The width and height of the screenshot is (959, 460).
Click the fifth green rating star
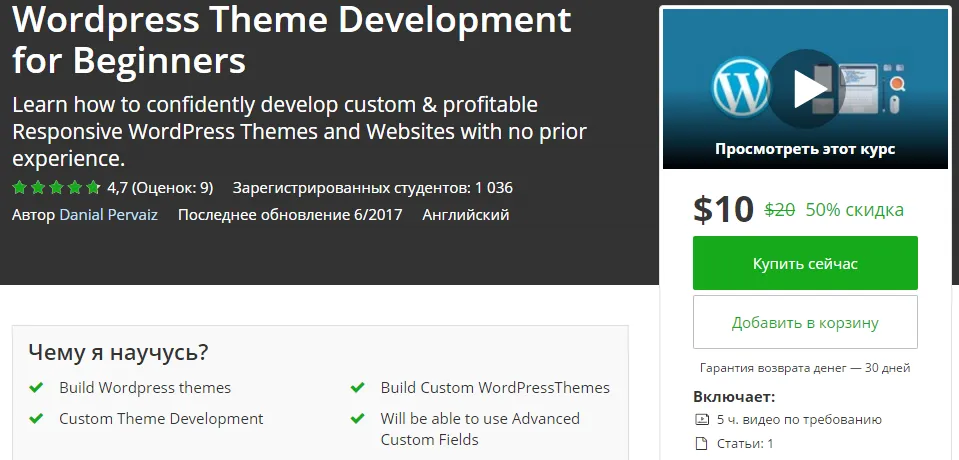coord(93,187)
